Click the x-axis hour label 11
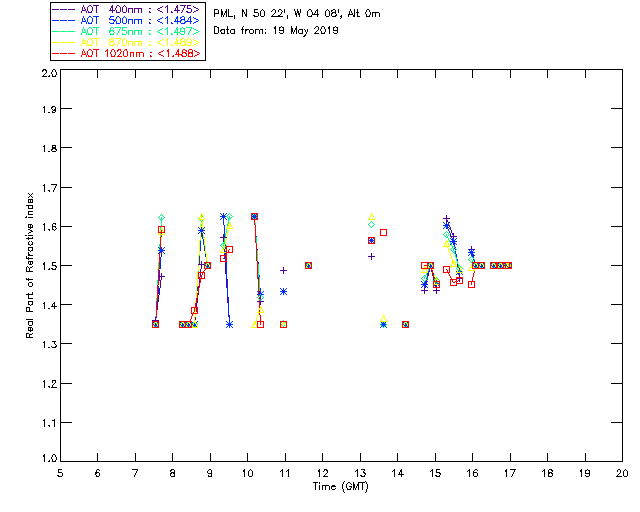 point(285,473)
